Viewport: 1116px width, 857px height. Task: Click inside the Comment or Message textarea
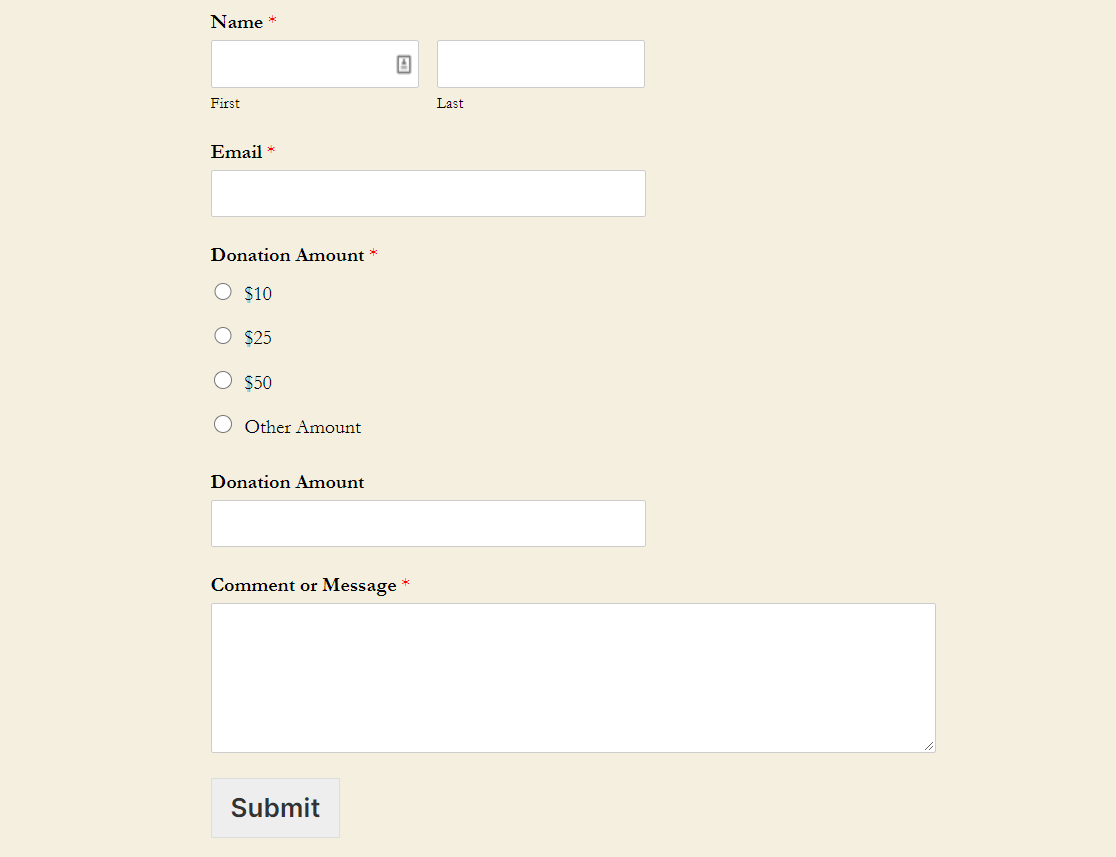pos(573,677)
